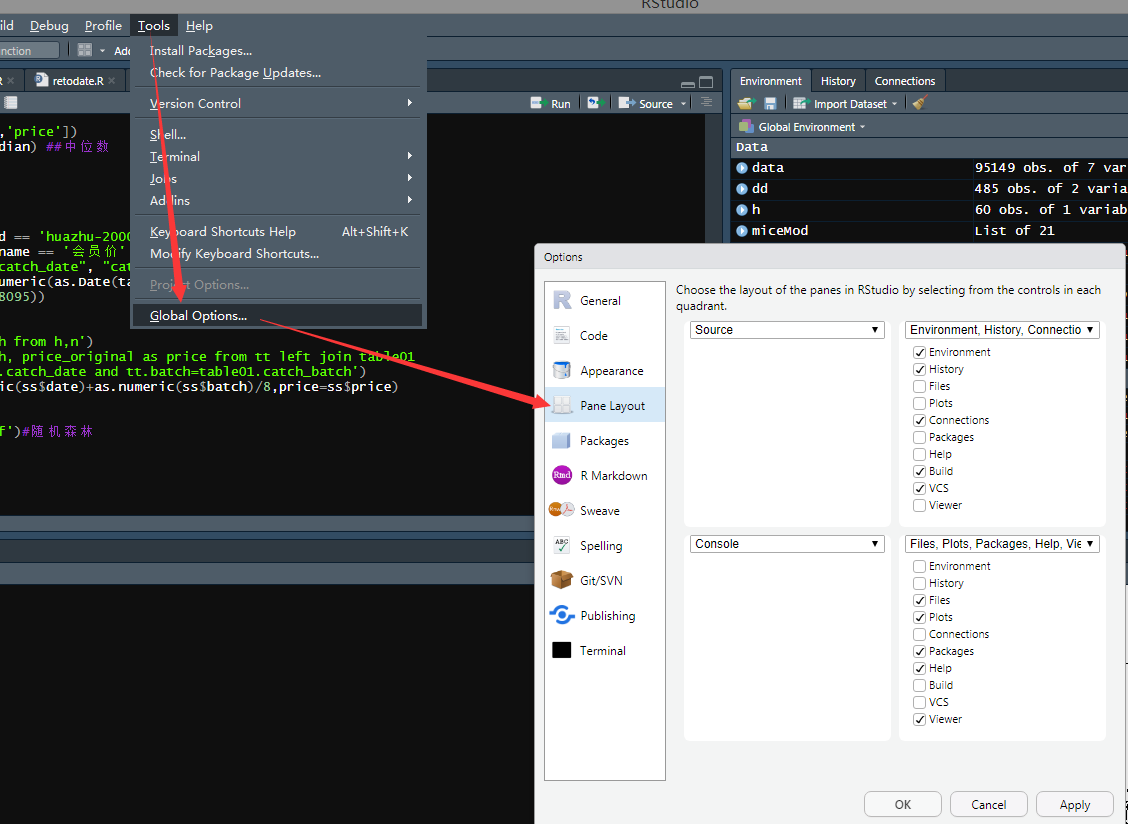Open the Tools menu
Viewport: 1128px width, 824px height.
tap(154, 26)
